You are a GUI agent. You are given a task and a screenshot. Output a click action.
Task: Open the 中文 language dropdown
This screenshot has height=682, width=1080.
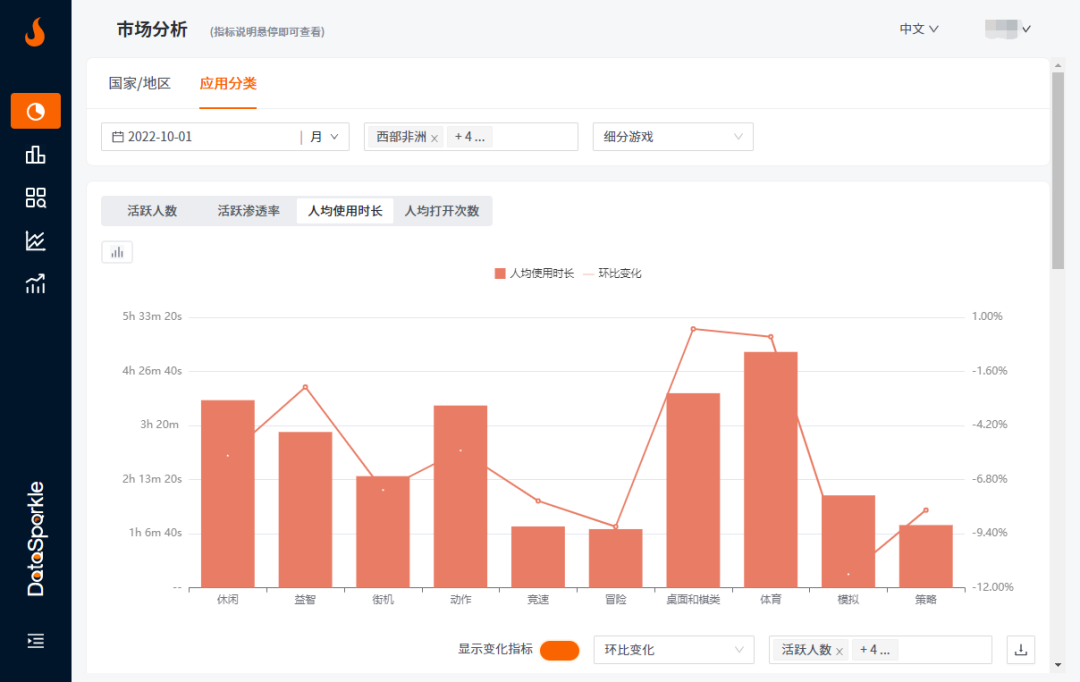[x=918, y=29]
